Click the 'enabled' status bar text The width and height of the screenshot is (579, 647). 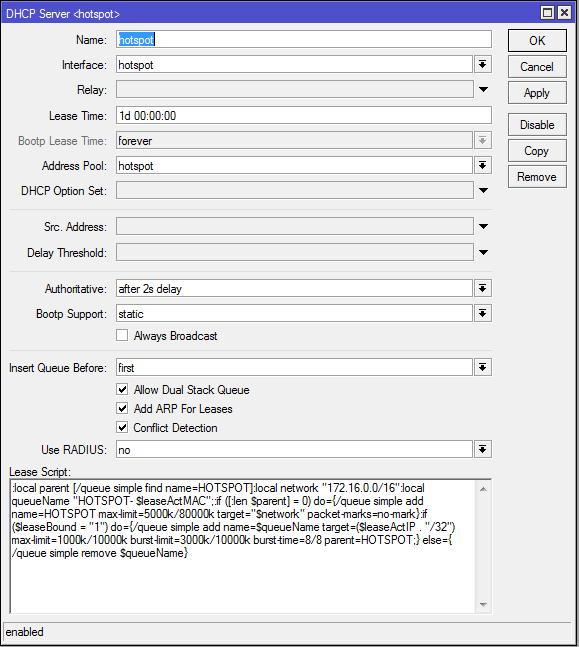24,632
